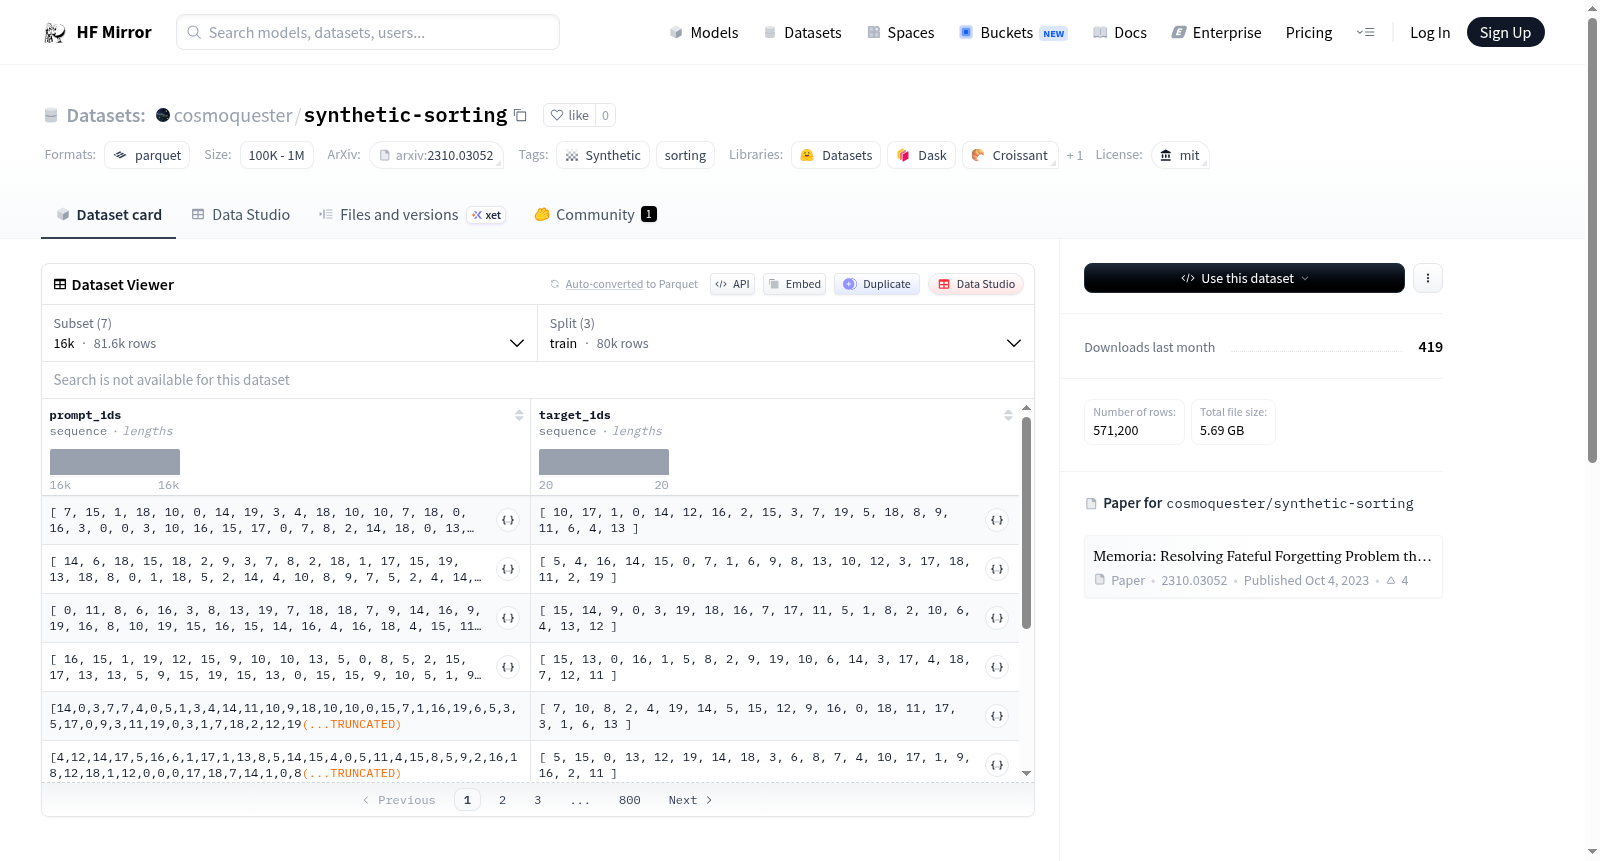Click the sorting tag
The width and height of the screenshot is (1600, 861).
[x=685, y=155]
